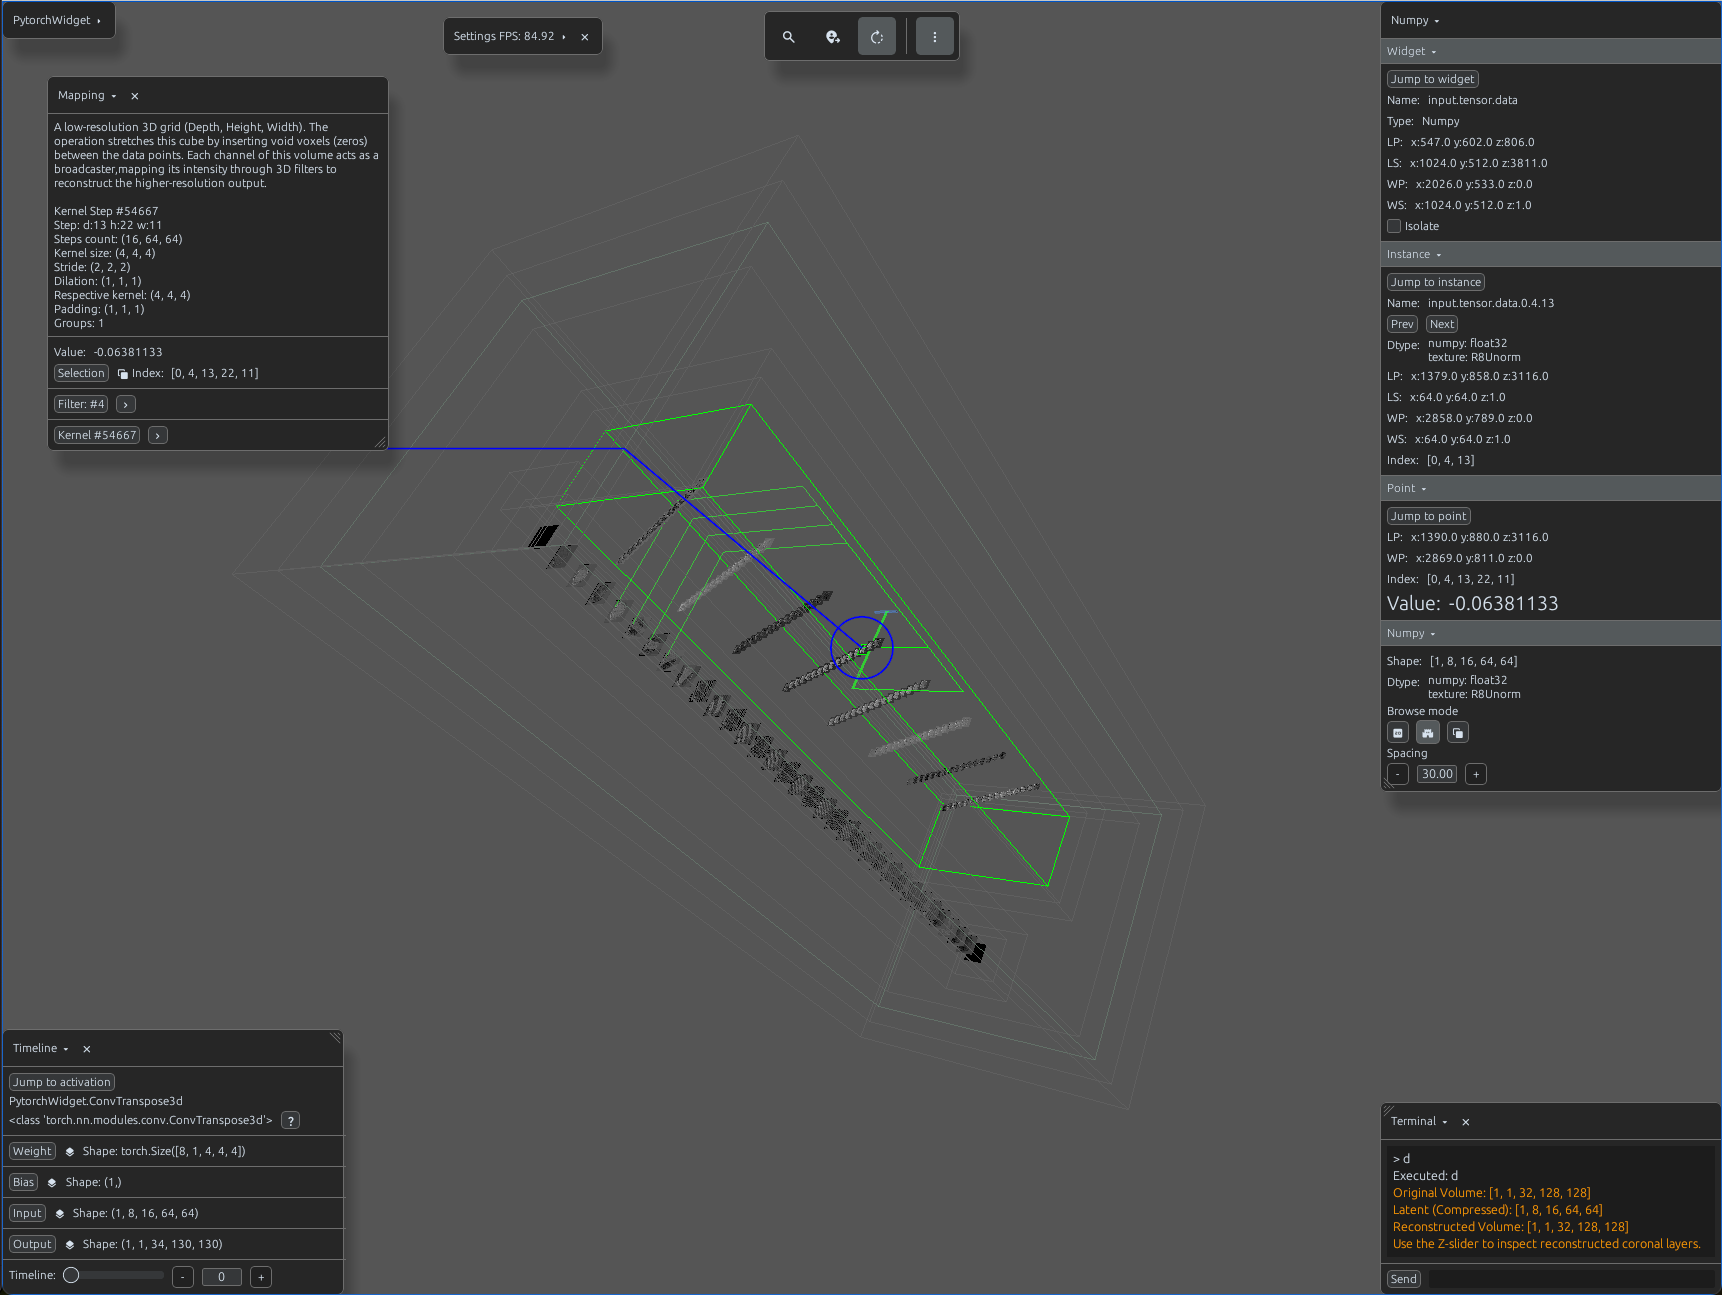Increase the timeline step with plus button
This screenshot has width=1722, height=1295.
[x=261, y=1277]
